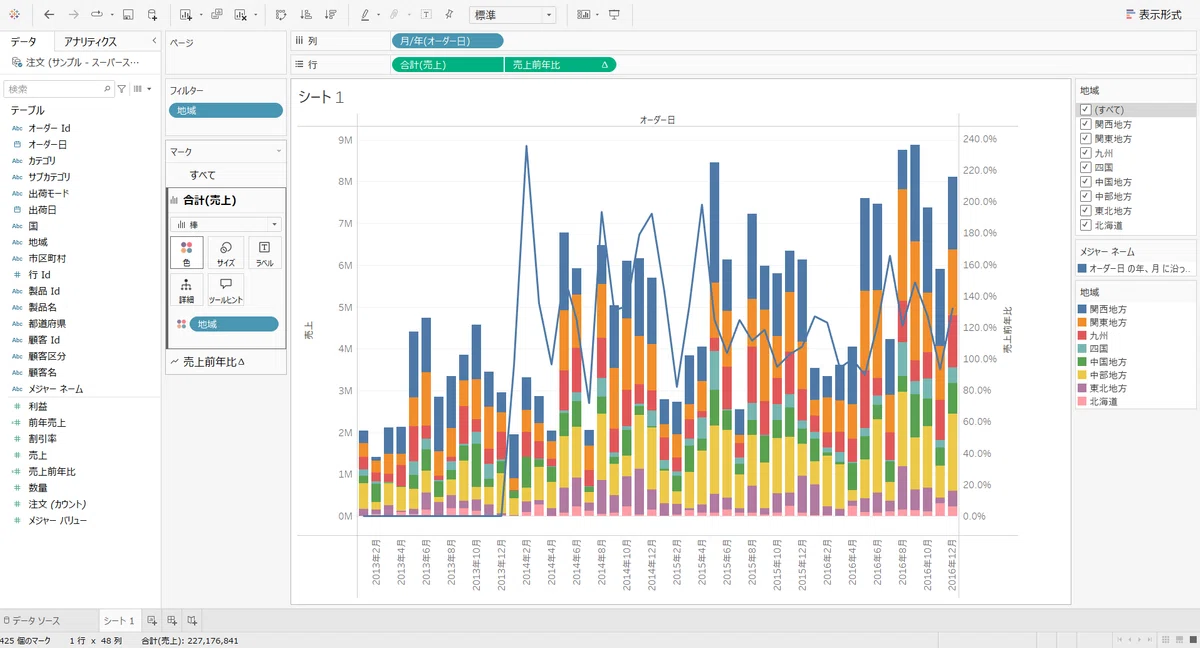Add a new data source icon

(152, 15)
